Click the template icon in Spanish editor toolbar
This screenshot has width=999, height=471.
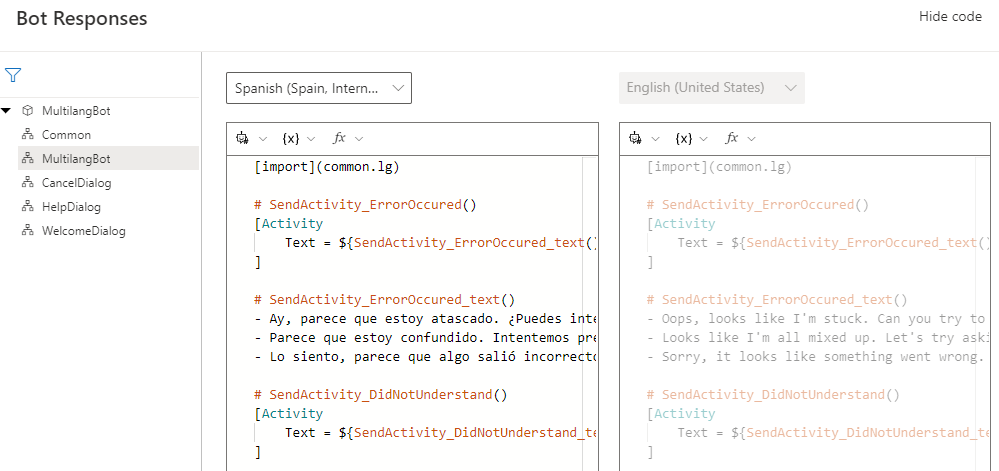[x=242, y=138]
